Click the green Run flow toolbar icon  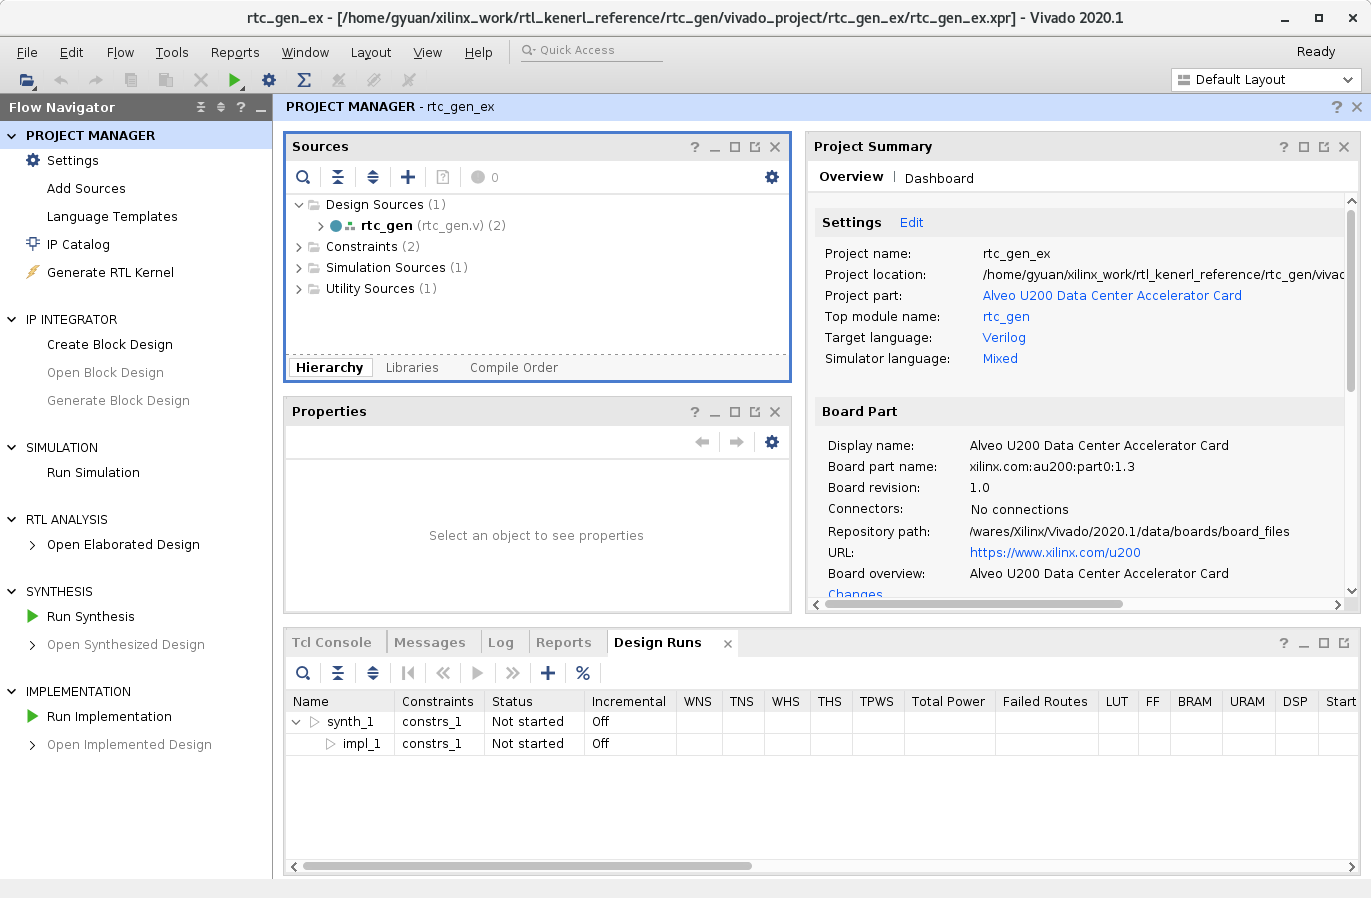pyautogui.click(x=234, y=80)
